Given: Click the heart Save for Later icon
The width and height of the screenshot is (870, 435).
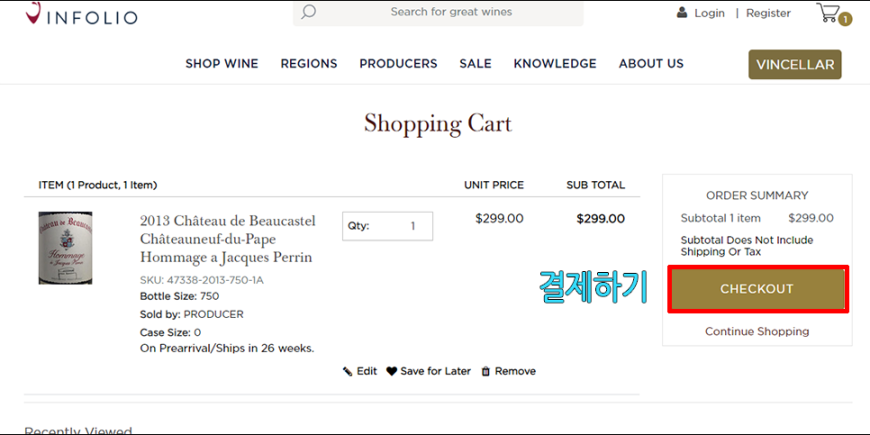Looking at the screenshot, I should 392,371.
